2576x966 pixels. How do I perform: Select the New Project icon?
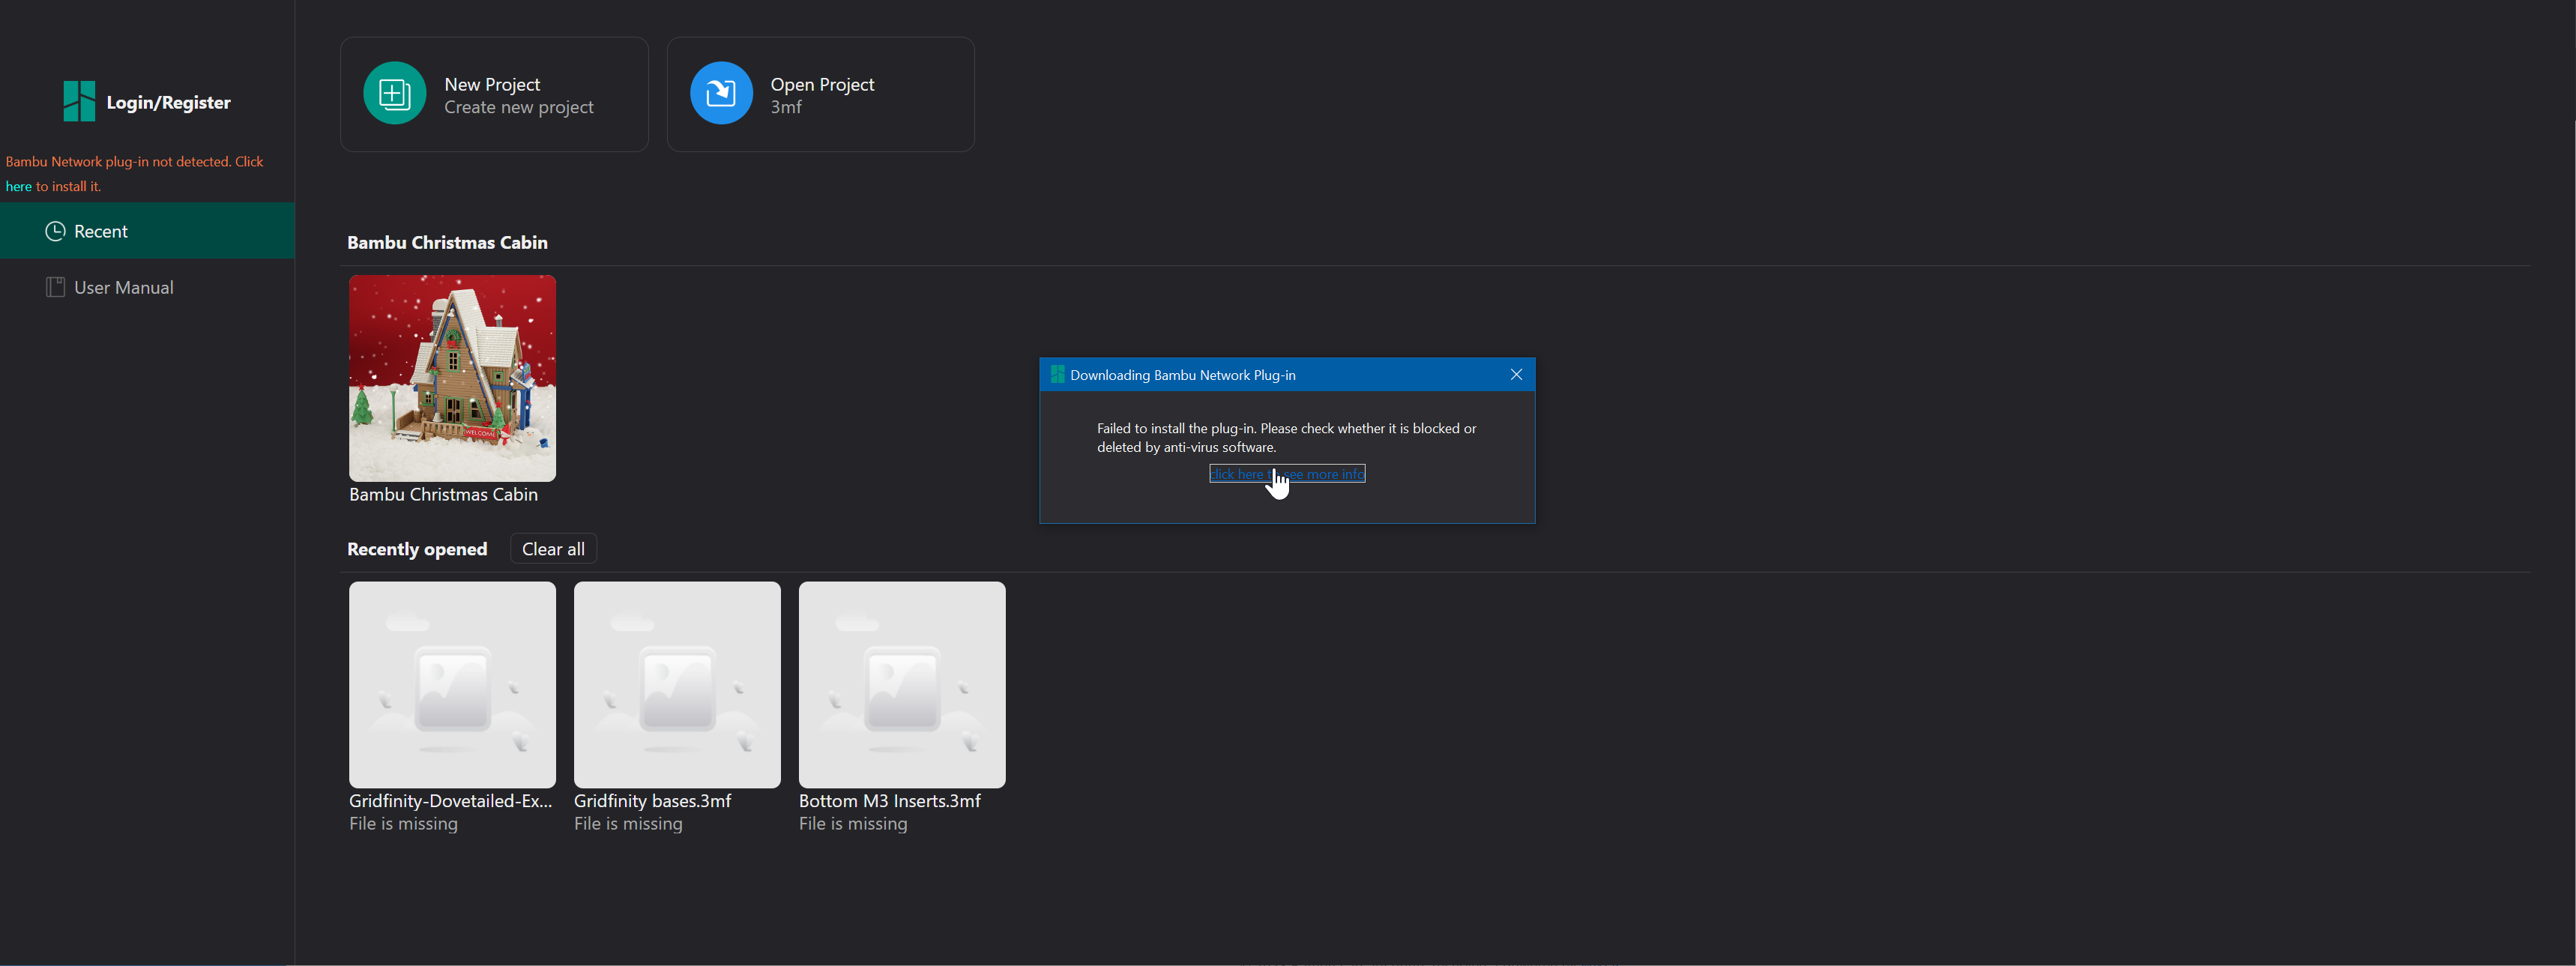(395, 93)
